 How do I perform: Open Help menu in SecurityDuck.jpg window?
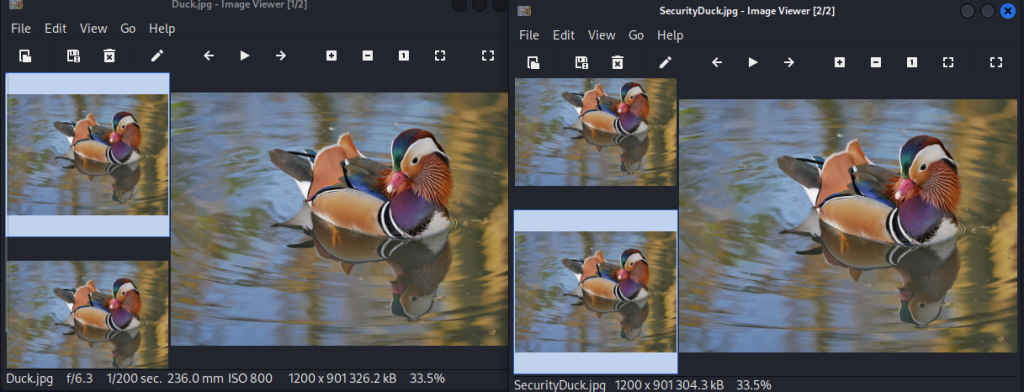(670, 35)
